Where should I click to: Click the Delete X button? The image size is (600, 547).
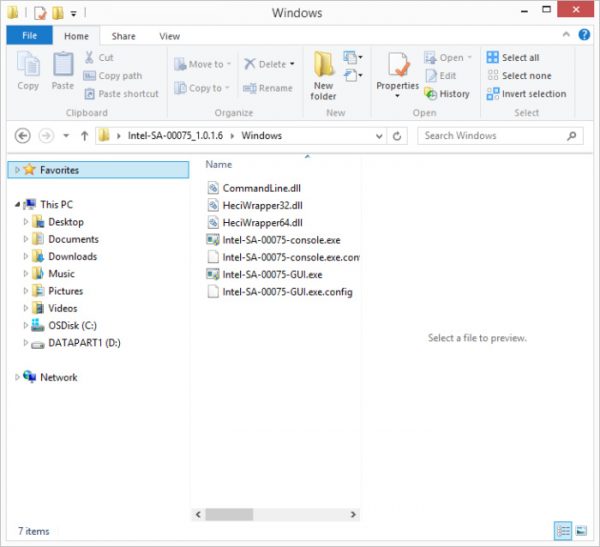tap(269, 64)
